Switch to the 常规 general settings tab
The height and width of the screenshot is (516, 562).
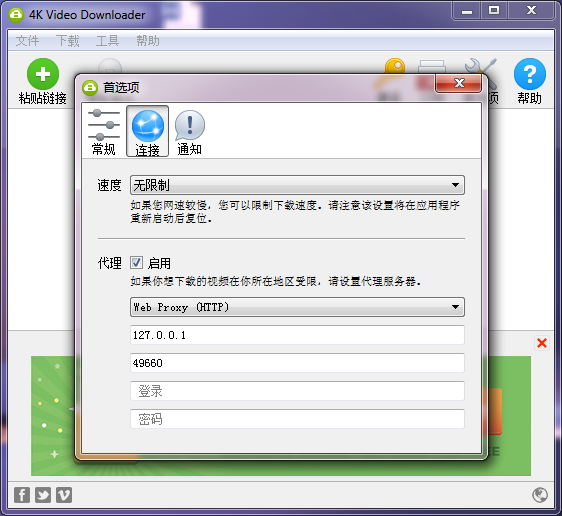[x=104, y=131]
